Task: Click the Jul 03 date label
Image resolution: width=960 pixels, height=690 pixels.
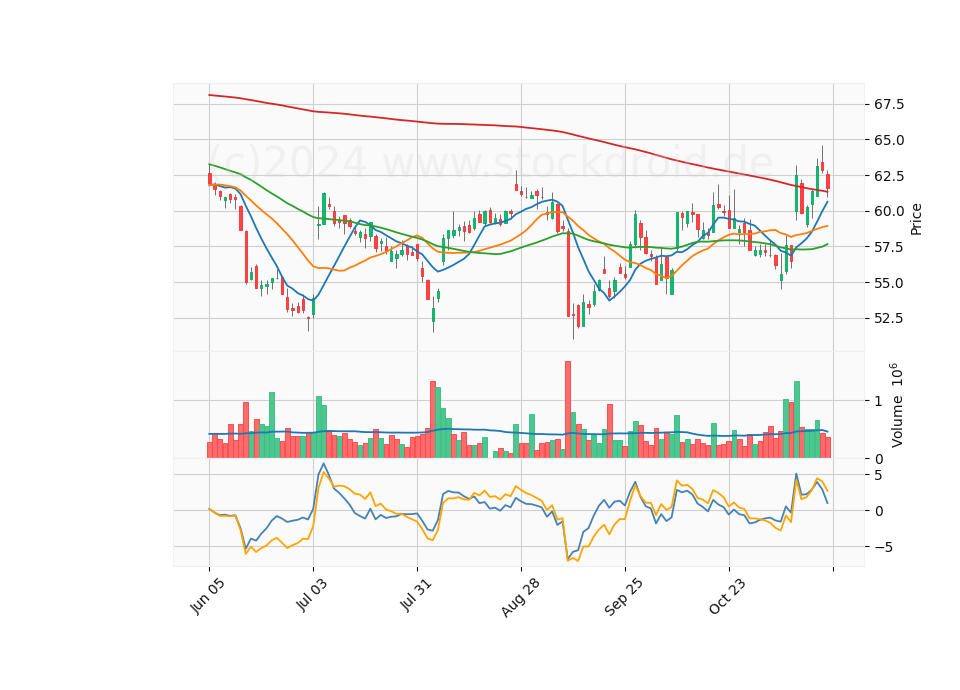Action: tap(312, 595)
